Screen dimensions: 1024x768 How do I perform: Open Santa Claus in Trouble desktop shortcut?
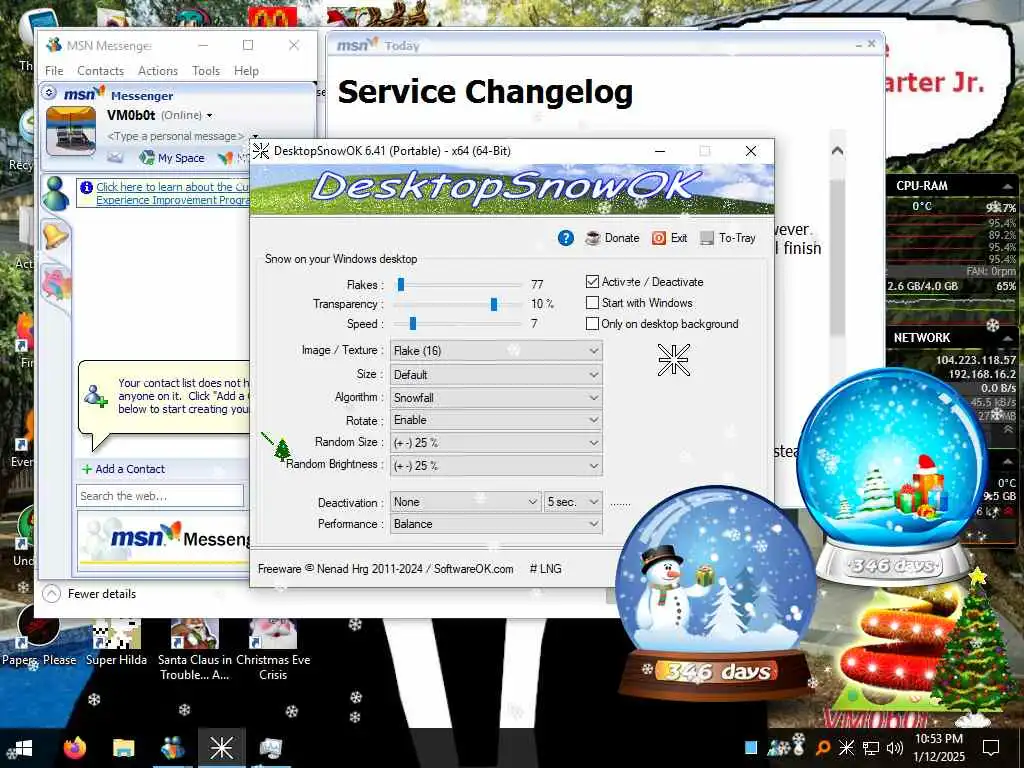[x=195, y=650]
